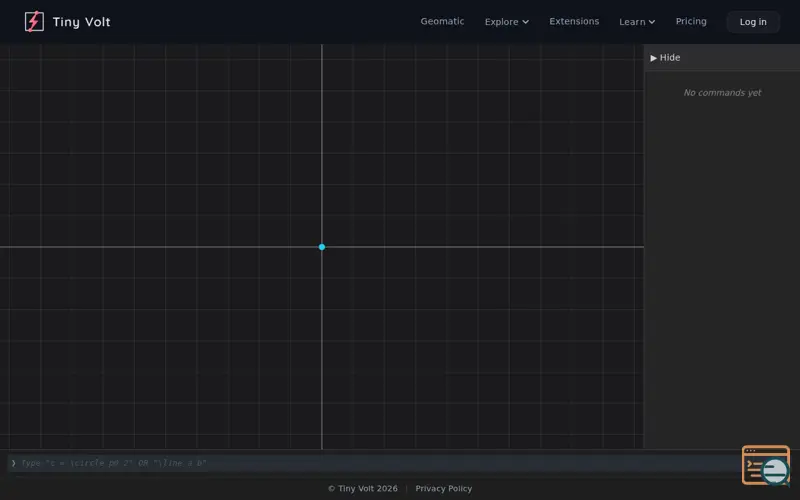
Task: Open the Geomatic nav item
Action: coord(442,21)
